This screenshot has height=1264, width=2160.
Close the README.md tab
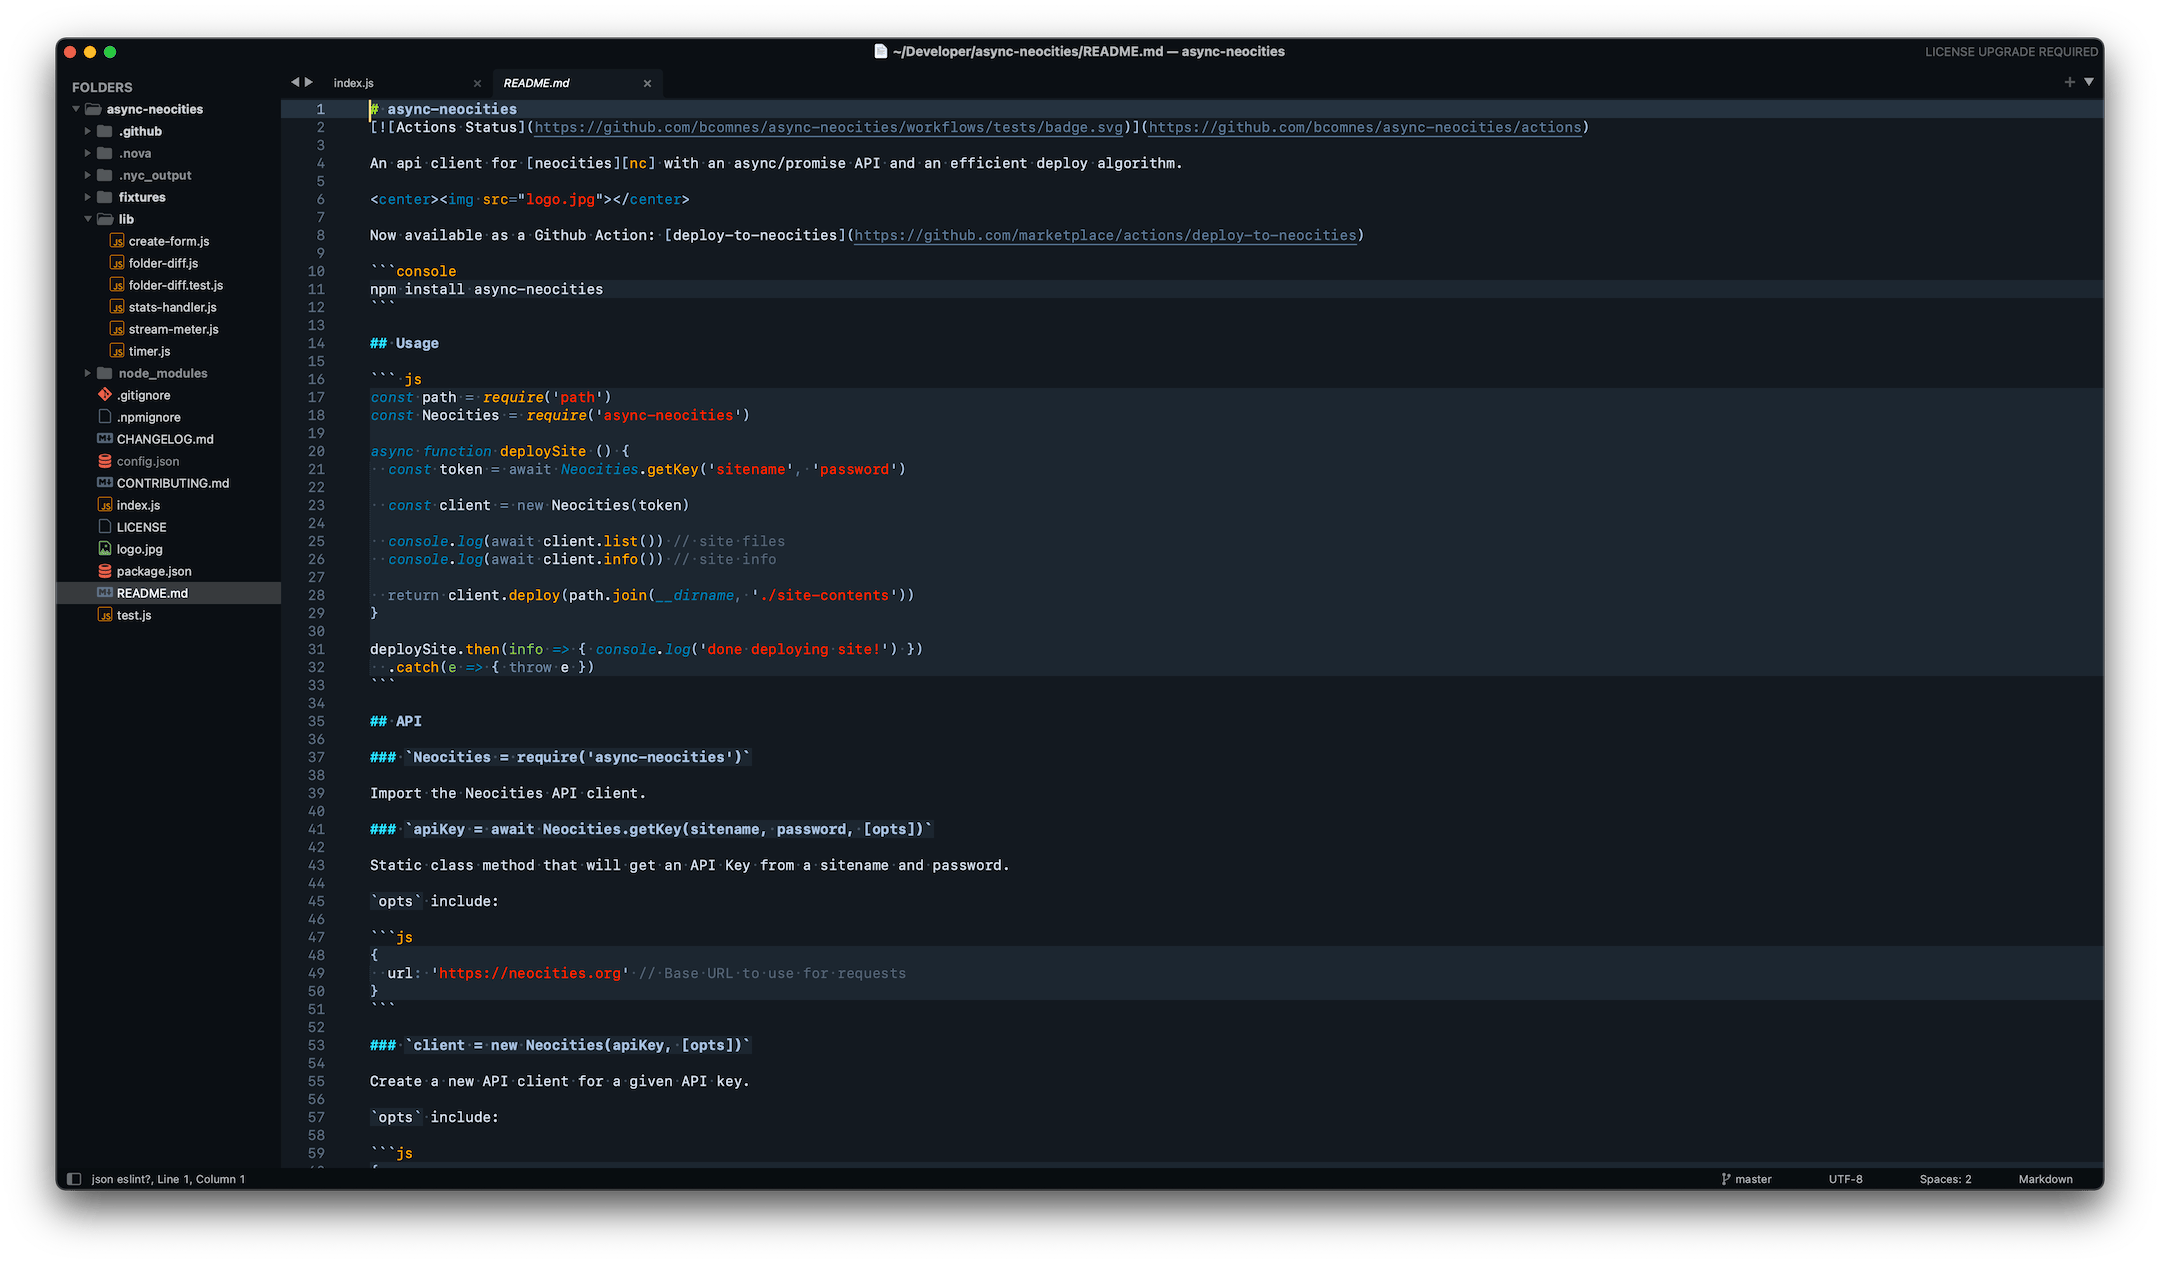click(647, 83)
